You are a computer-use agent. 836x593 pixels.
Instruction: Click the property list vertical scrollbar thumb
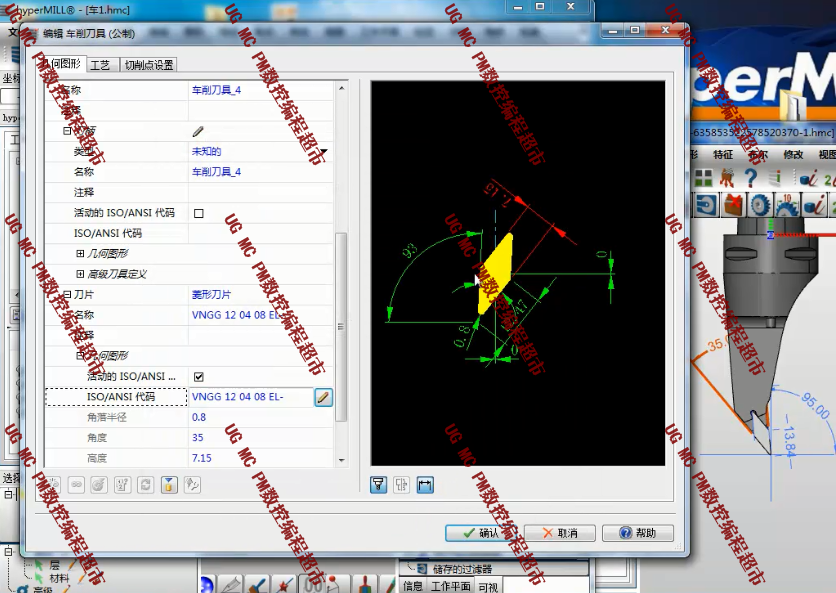tap(341, 327)
